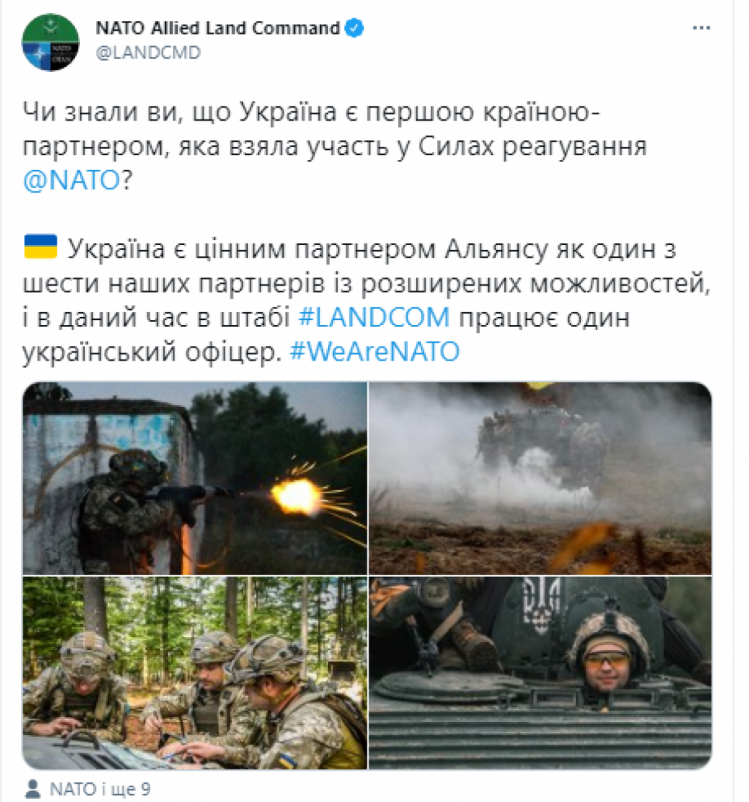749x802 pixels.
Task: View photo of smiling tank crewman
Action: tap(540, 673)
